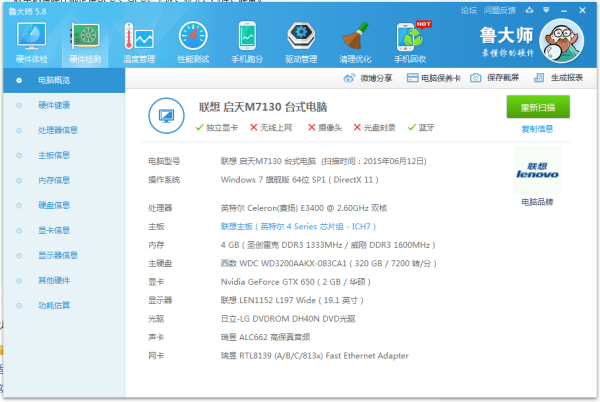Click the WDC WD3200AAKX hard disk text
This screenshot has height=402, width=600.
point(328,264)
